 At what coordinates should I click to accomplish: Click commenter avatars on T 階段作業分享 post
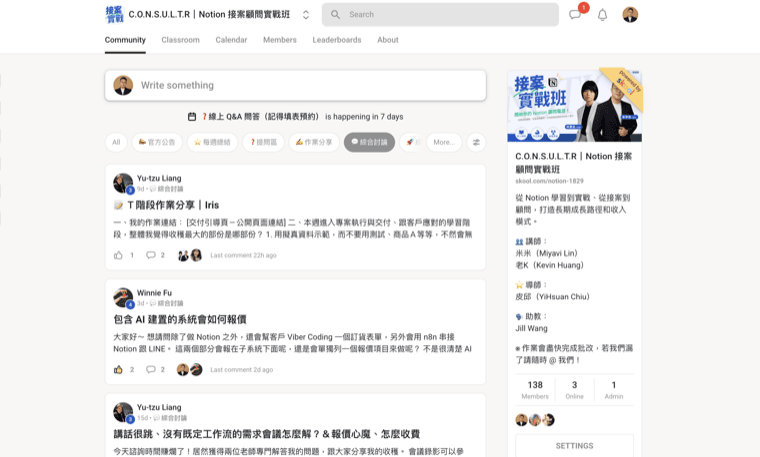[x=190, y=255]
